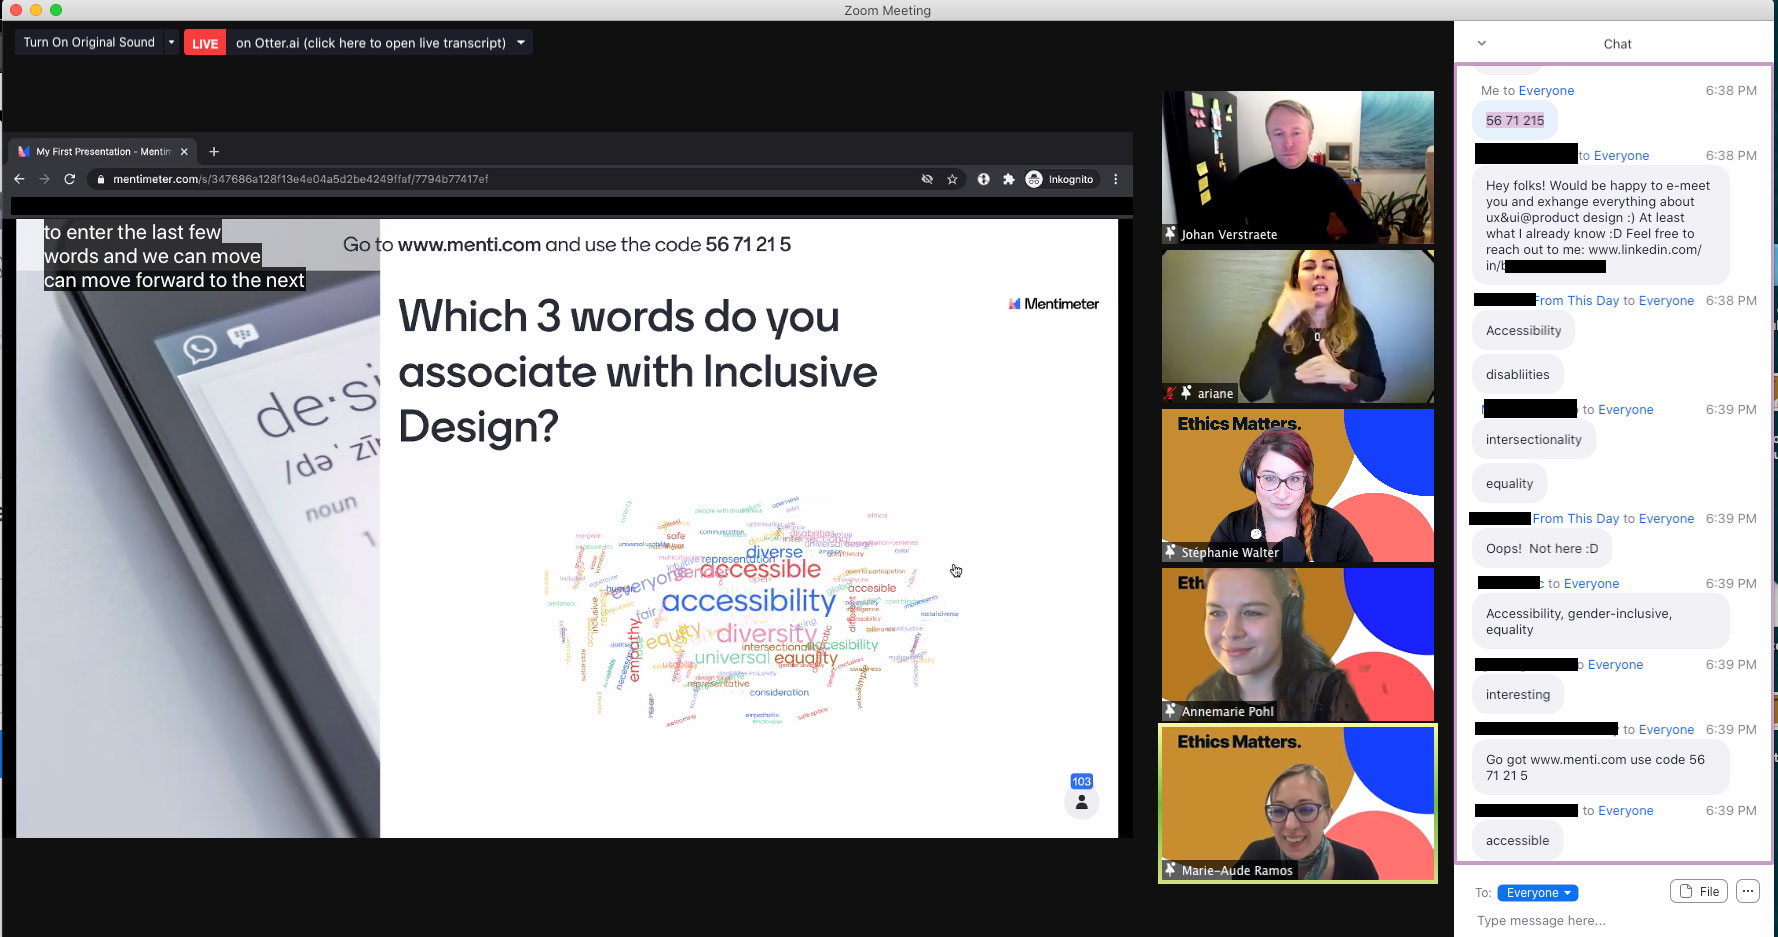Click the 56 71 215 chat message
1778x937 pixels.
point(1514,120)
